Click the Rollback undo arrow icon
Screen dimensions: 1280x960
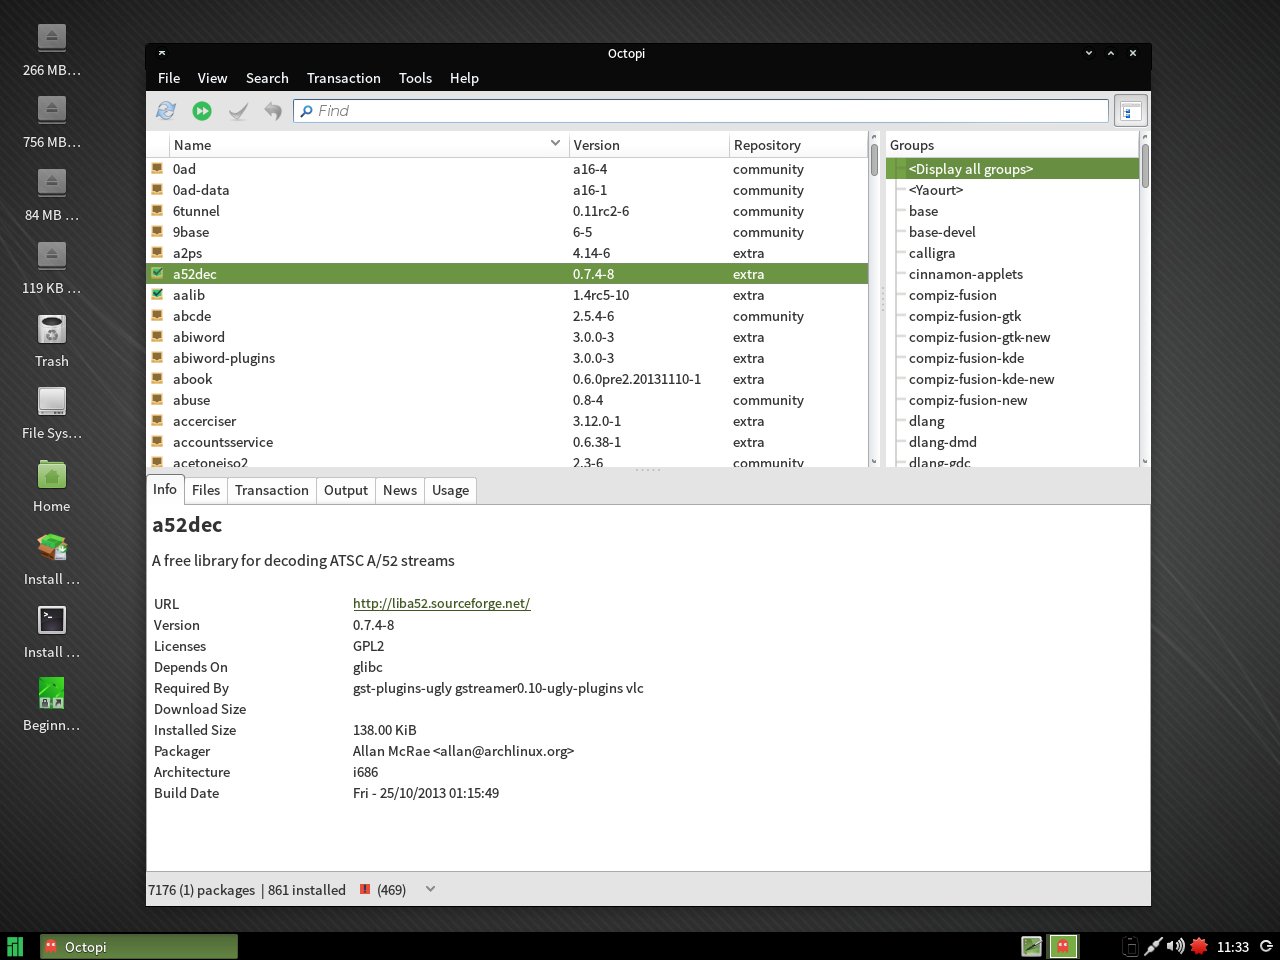point(273,111)
